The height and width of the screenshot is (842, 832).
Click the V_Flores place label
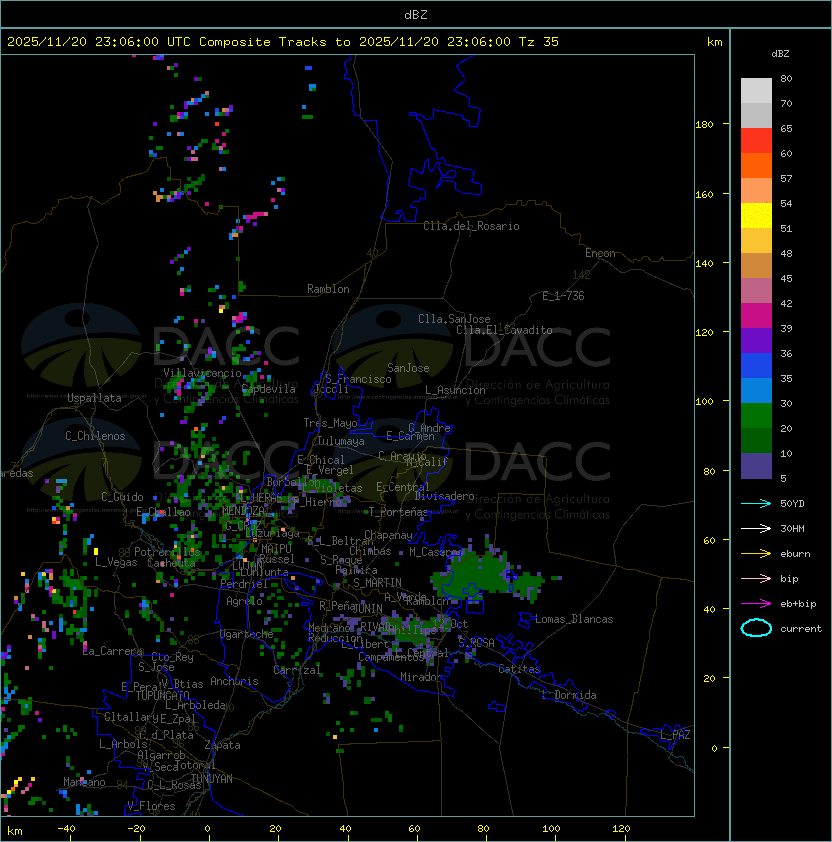[x=151, y=806]
